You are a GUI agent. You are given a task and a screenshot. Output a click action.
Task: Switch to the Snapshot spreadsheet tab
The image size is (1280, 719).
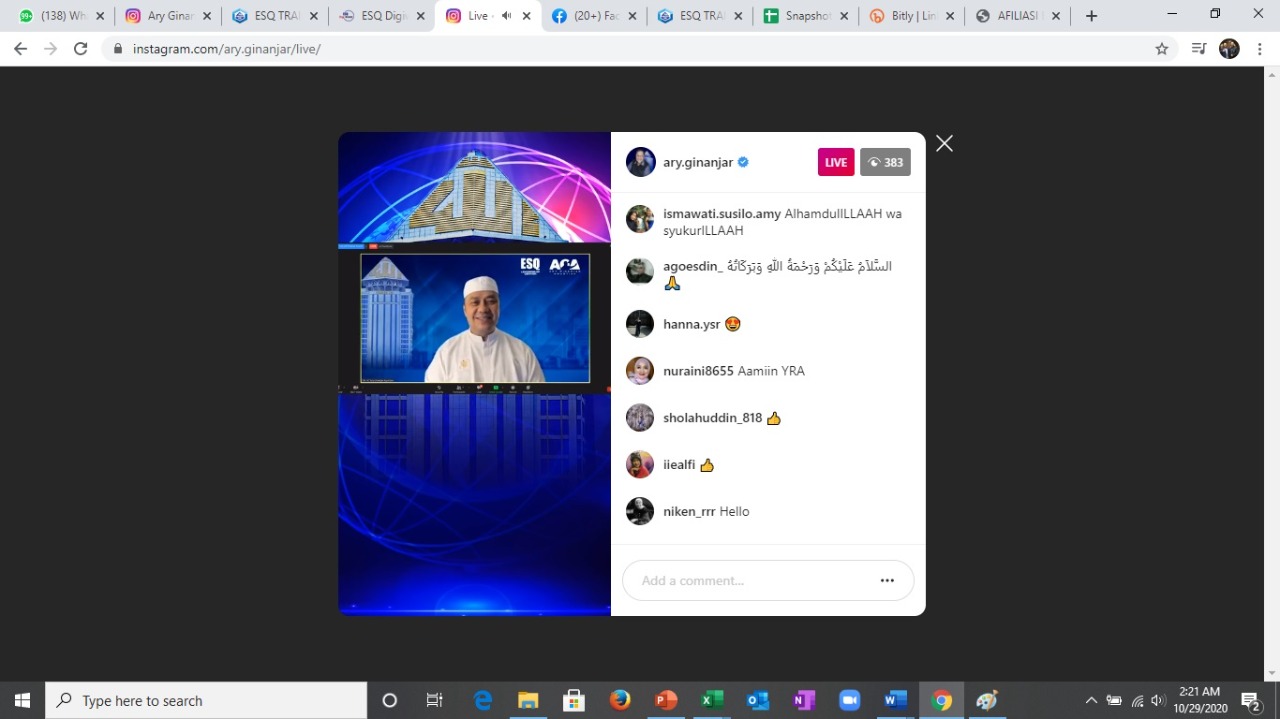[x=804, y=16]
